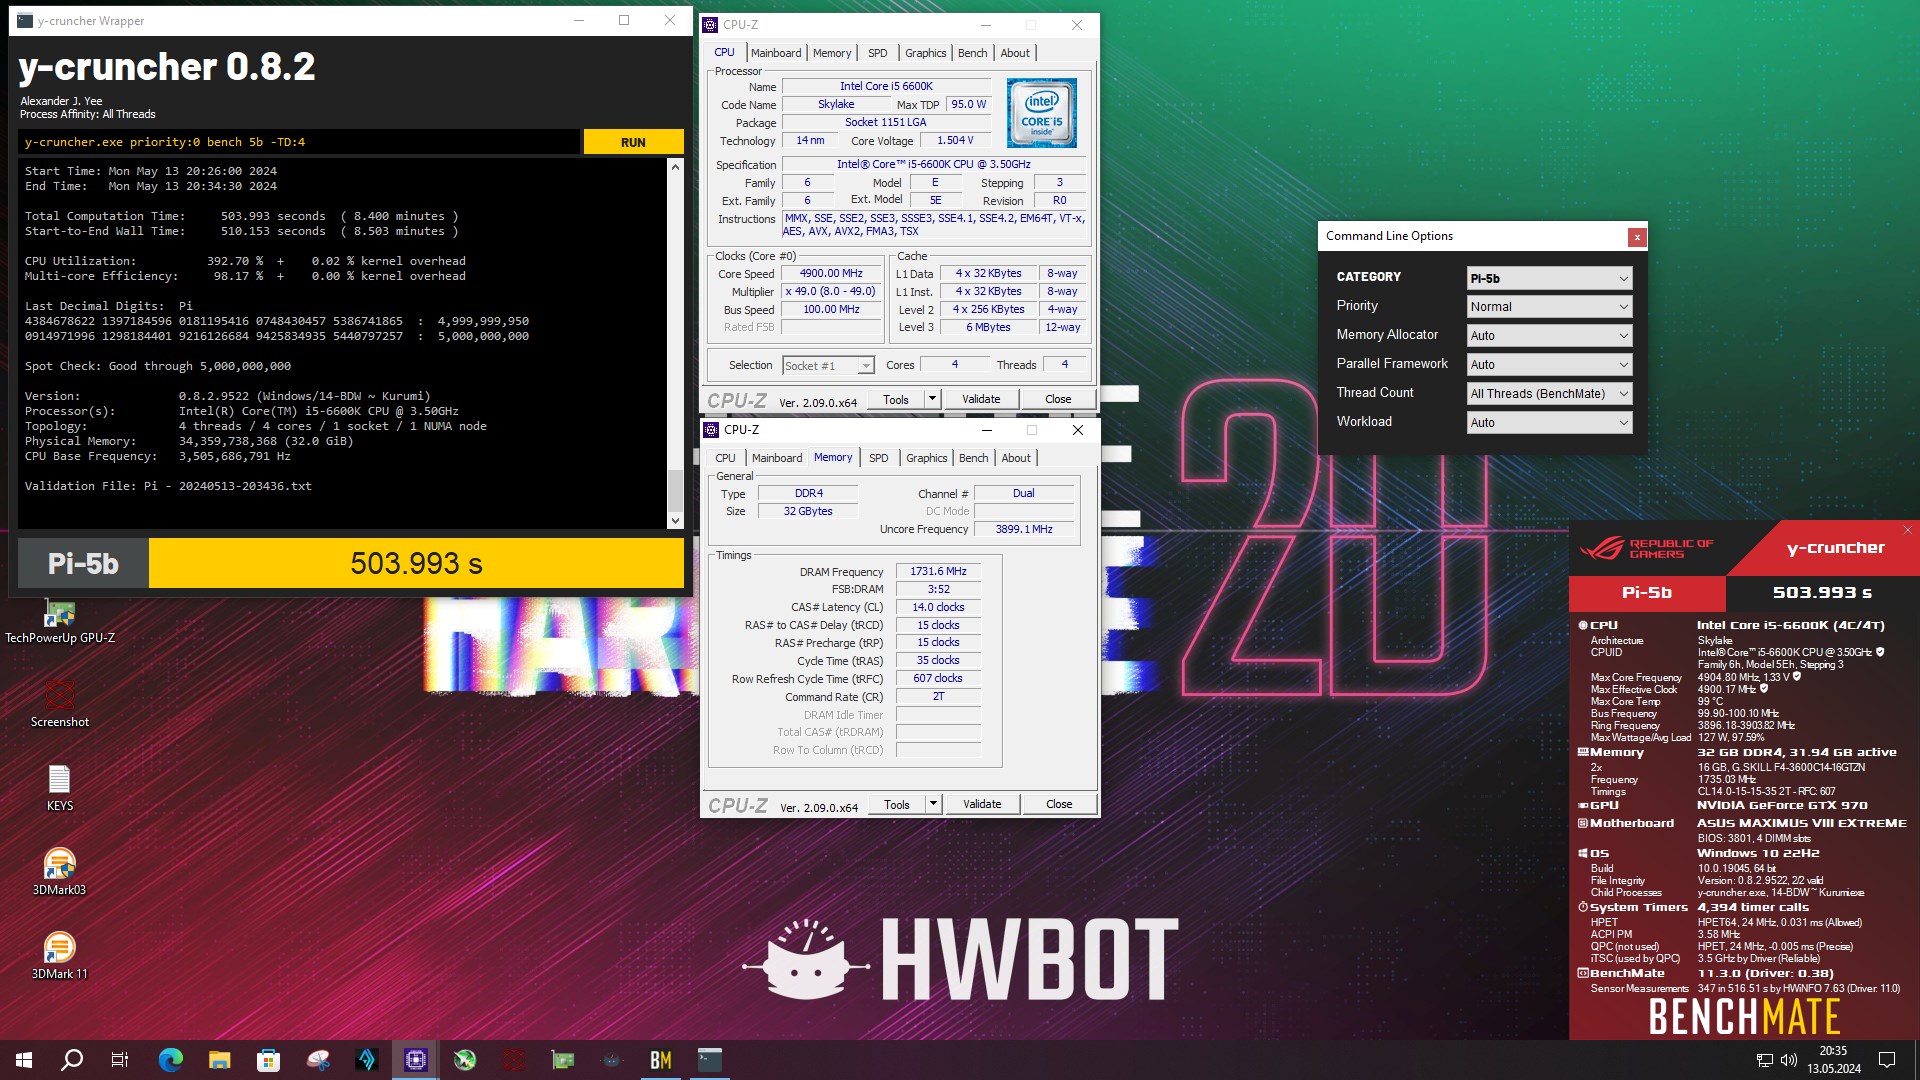Open the CATEGORY dropdown showing Pi-5b

[1549, 278]
